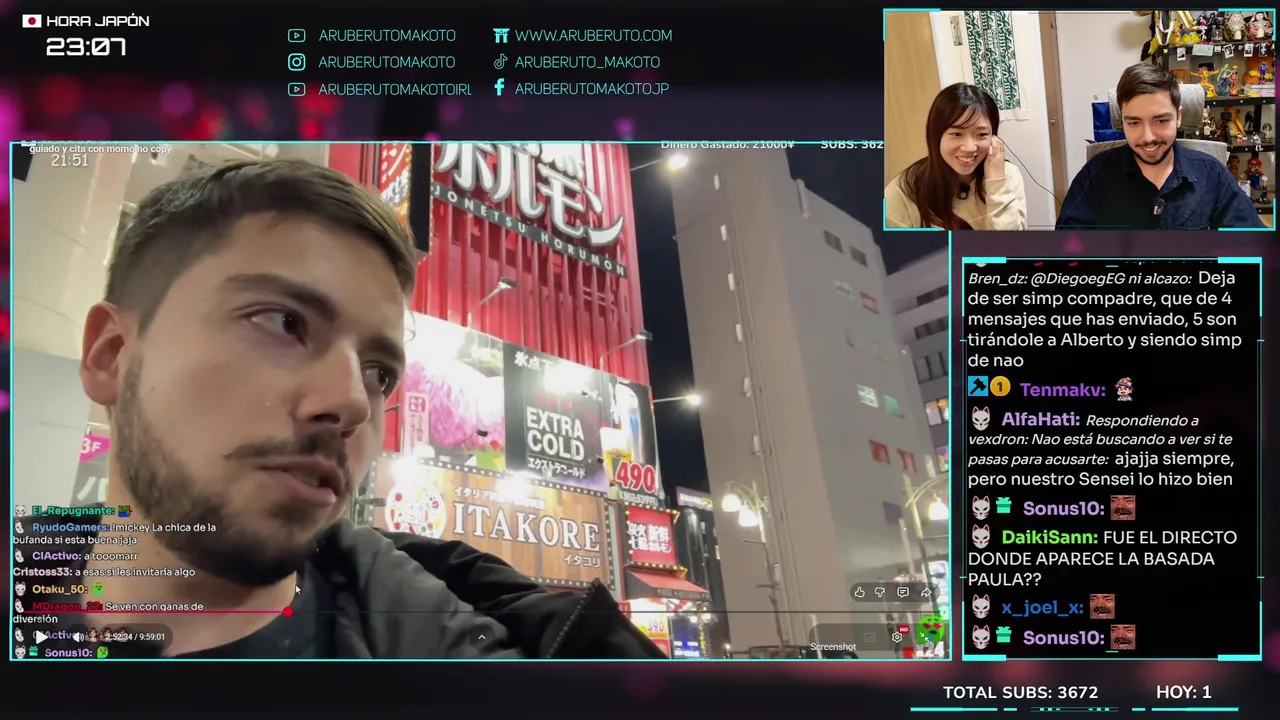Click the webcam feed thumbnail
The image size is (1280, 720).
(x=1079, y=120)
